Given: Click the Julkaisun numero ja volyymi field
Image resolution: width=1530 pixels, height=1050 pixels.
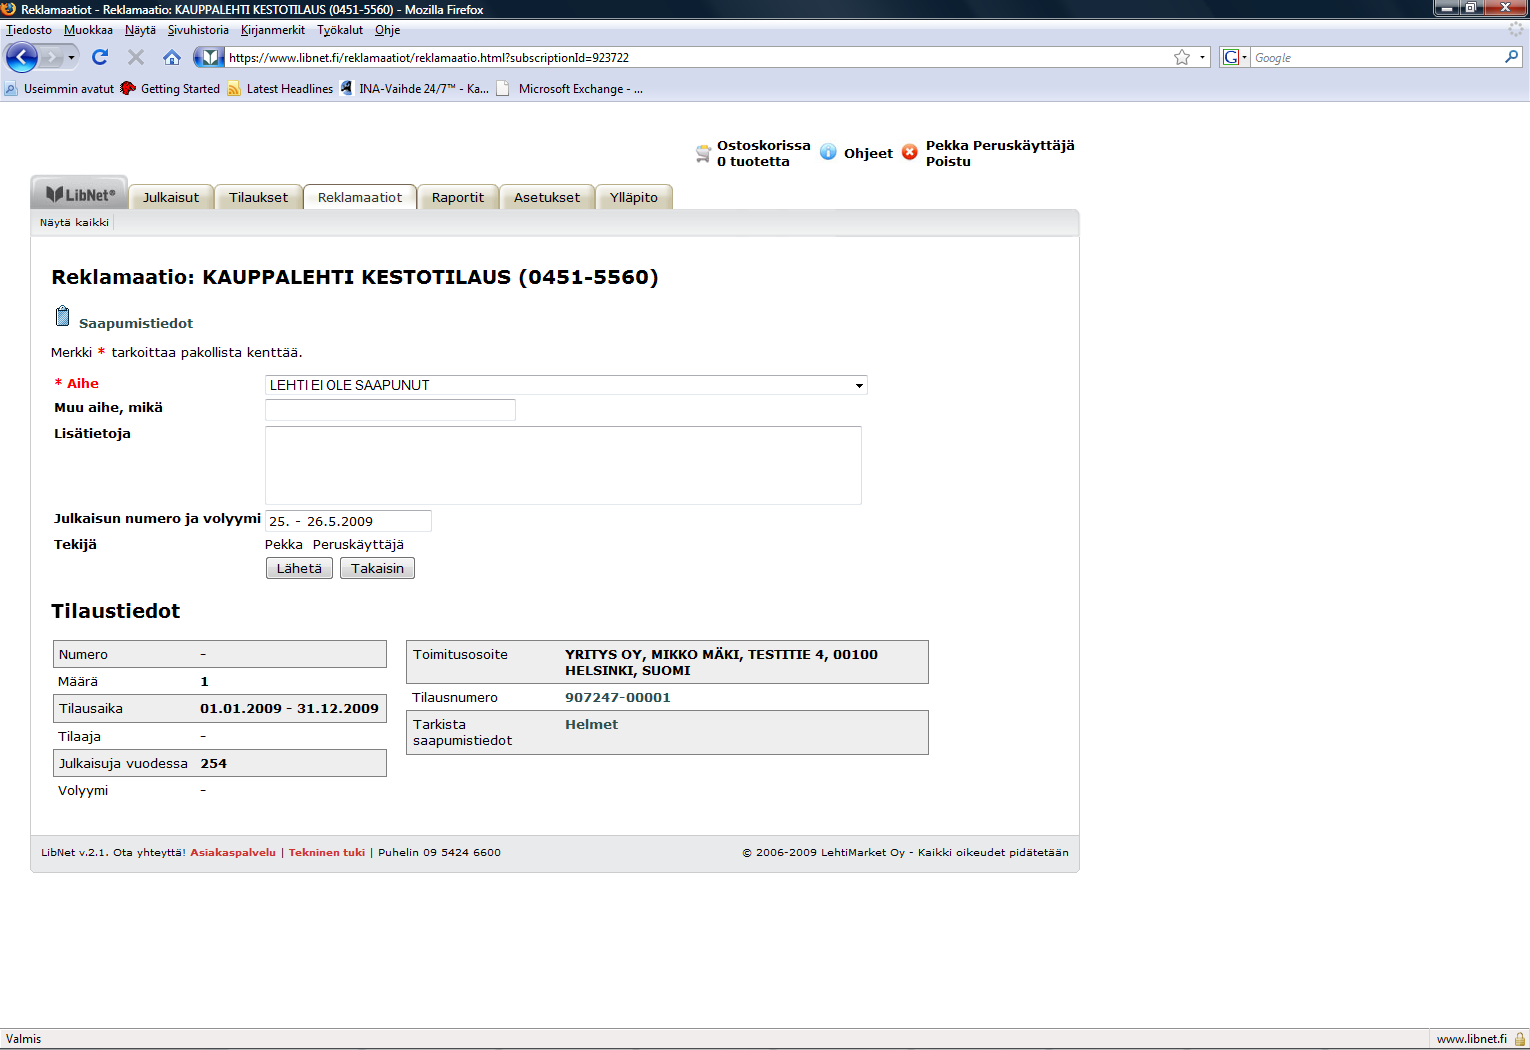Looking at the screenshot, I should coord(348,521).
